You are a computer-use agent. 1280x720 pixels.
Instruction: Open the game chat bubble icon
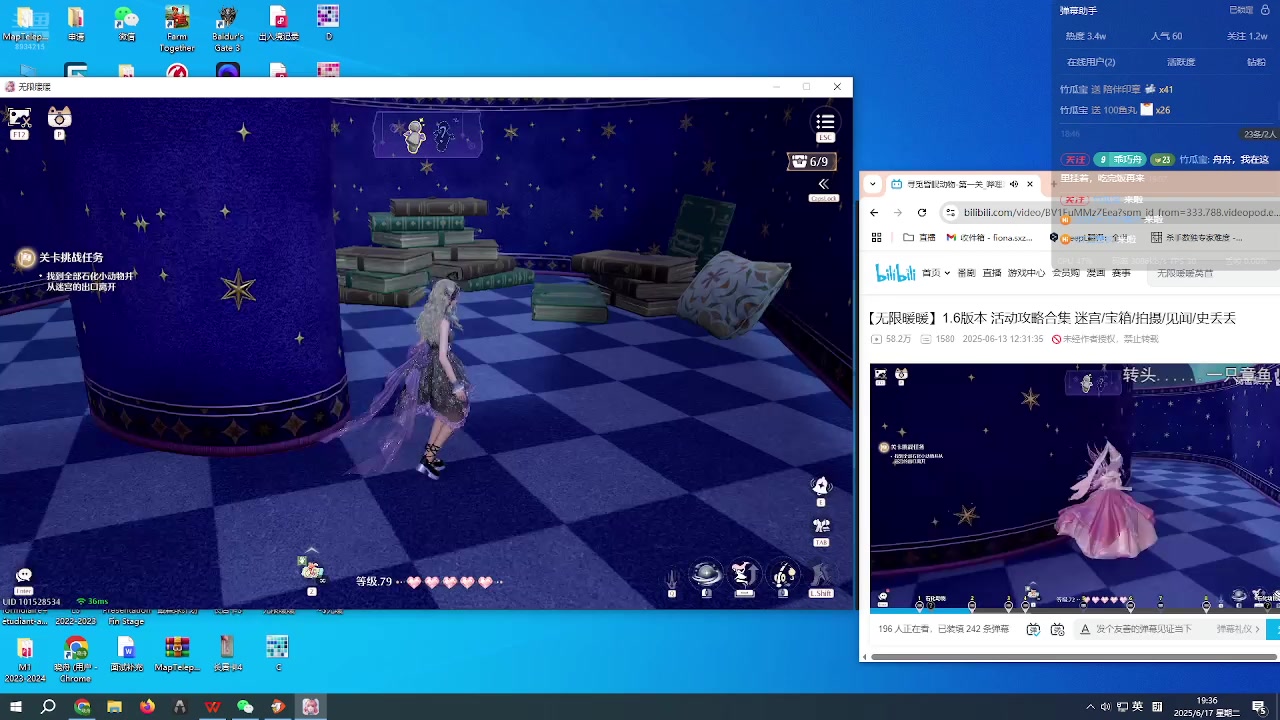click(24, 575)
